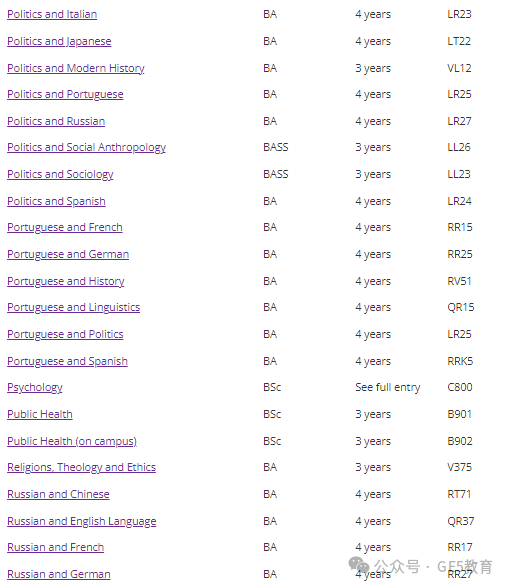Click the Public Health (on campus) link
Screen dimensions: 509x587
pos(72,442)
